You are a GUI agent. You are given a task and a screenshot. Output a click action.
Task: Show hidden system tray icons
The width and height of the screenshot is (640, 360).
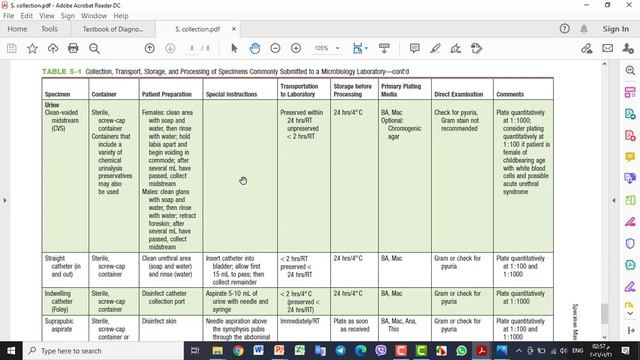click(x=518, y=351)
